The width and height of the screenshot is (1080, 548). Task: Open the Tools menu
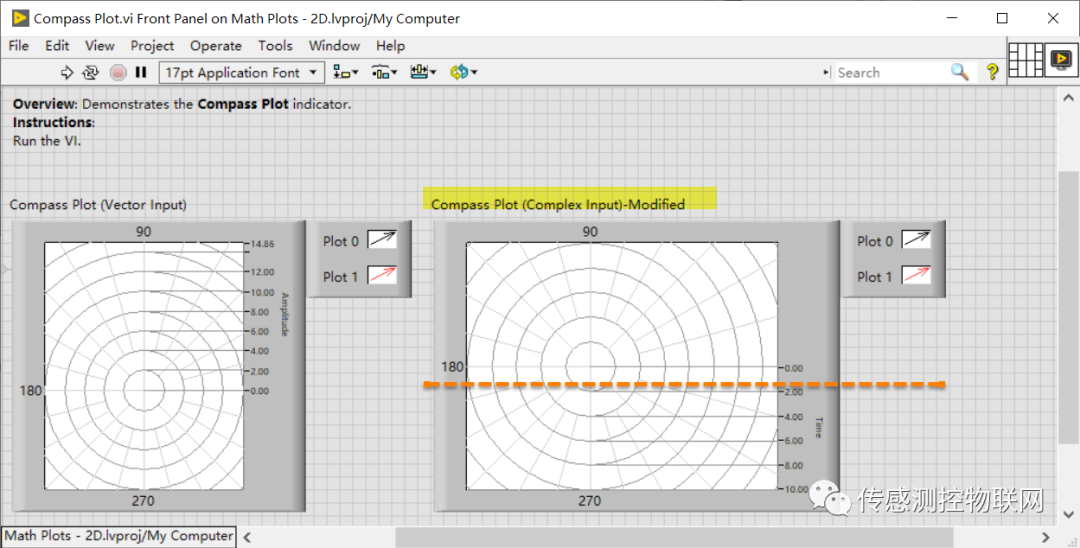pos(275,45)
